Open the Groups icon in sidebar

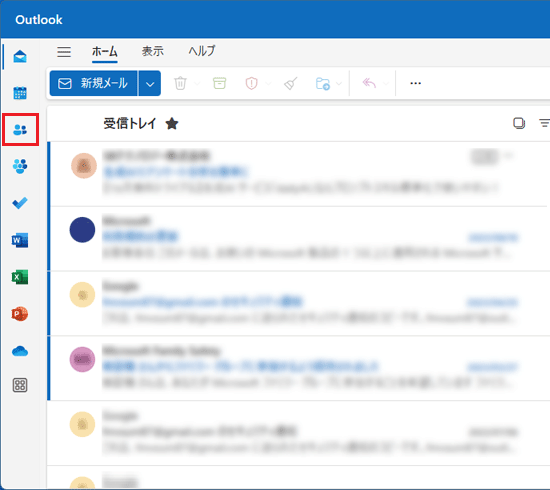point(20,166)
